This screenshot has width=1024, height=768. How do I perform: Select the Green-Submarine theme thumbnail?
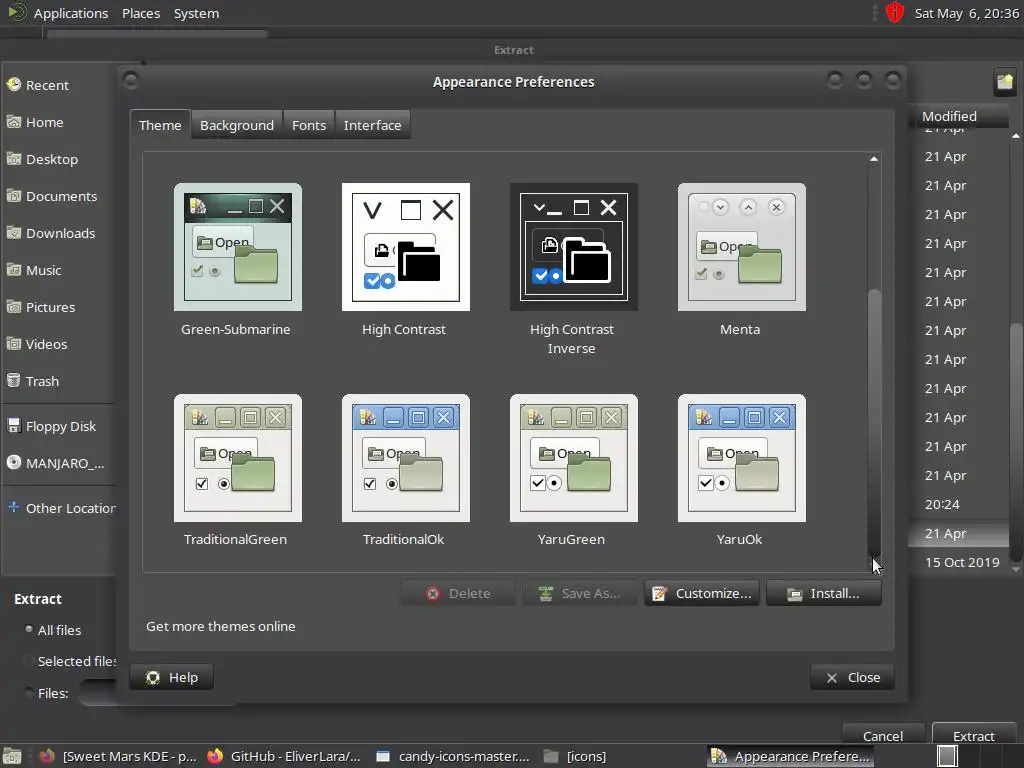[x=238, y=247]
